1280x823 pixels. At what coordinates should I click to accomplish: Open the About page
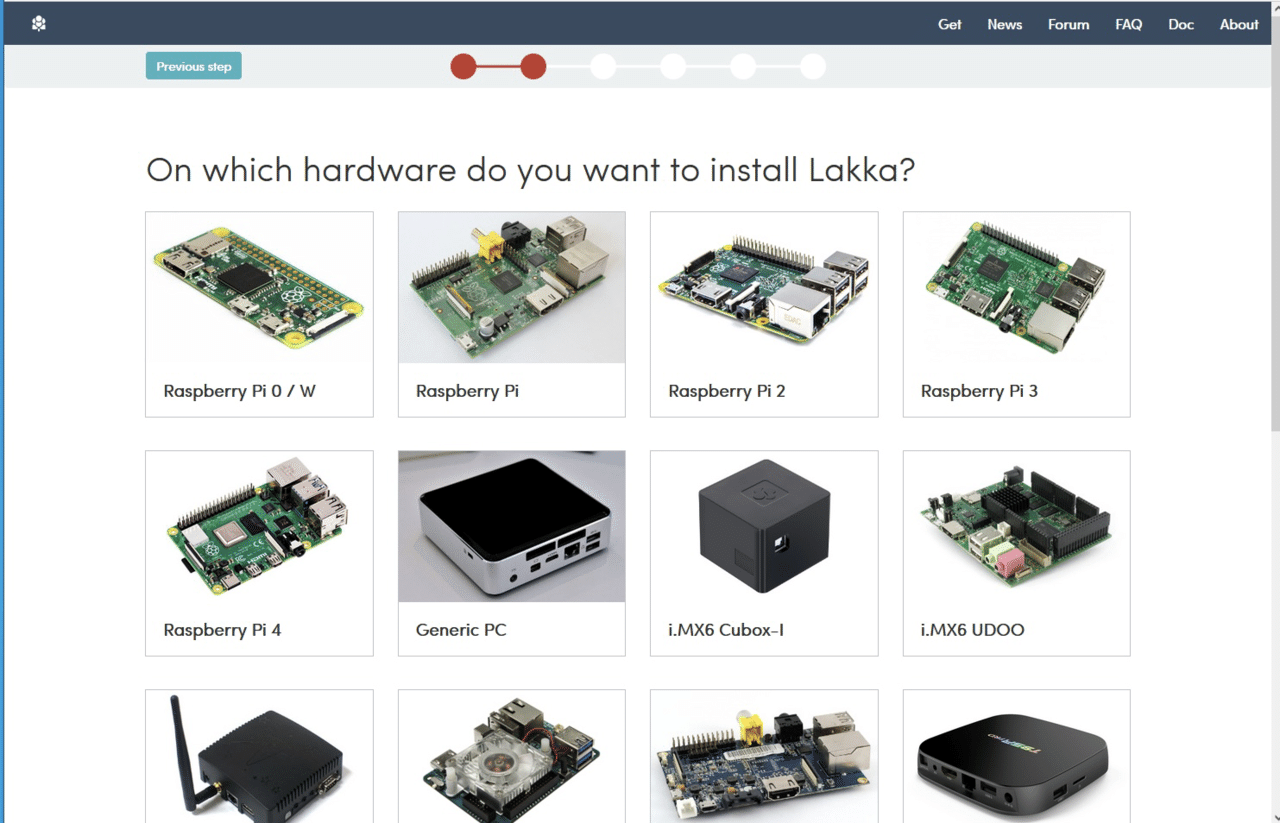point(1239,24)
